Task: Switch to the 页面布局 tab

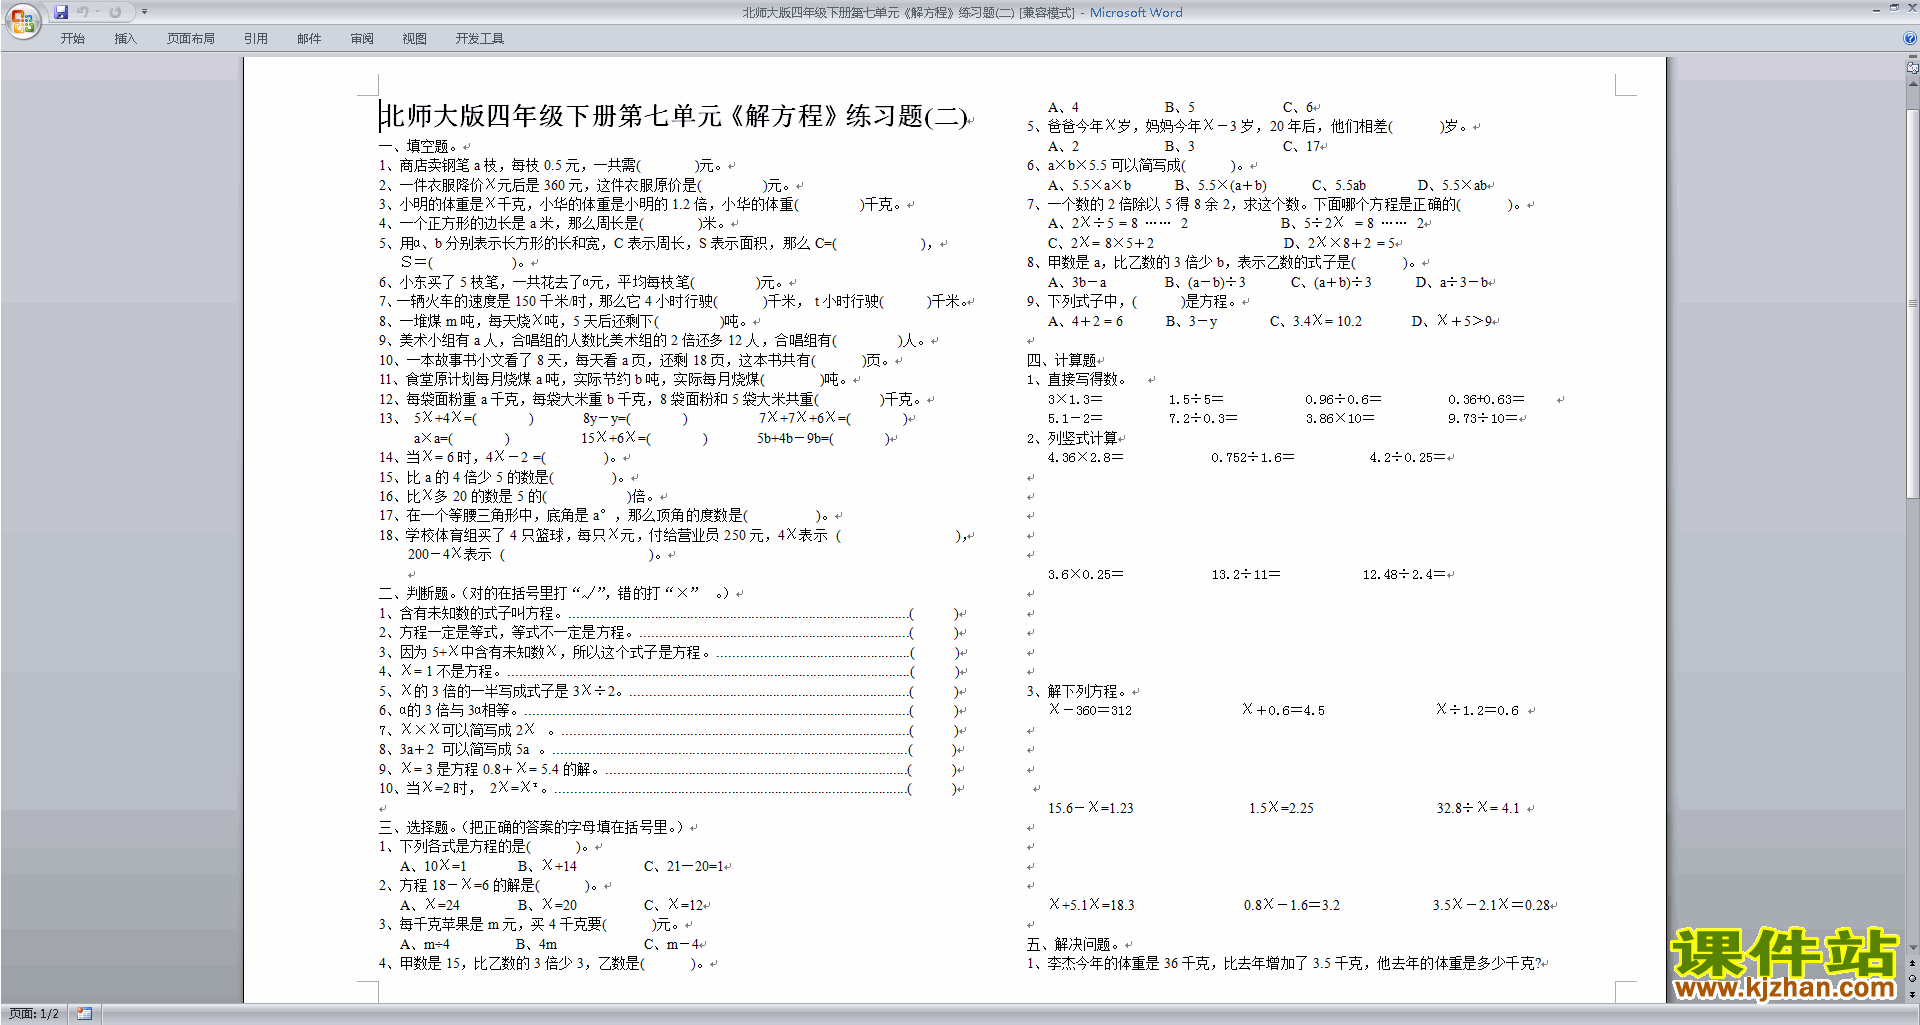Action: pyautogui.click(x=191, y=39)
